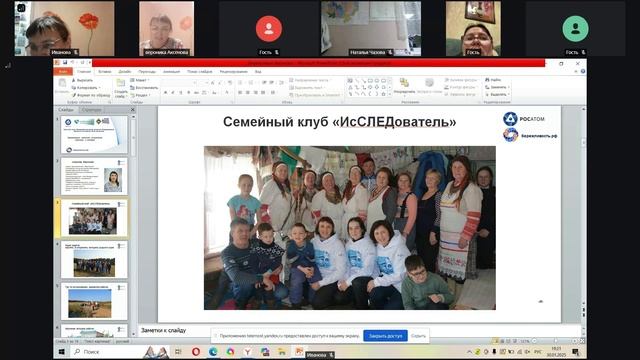Select the rectangle shape in shapes gallery
640x360 pixels.
370,81
